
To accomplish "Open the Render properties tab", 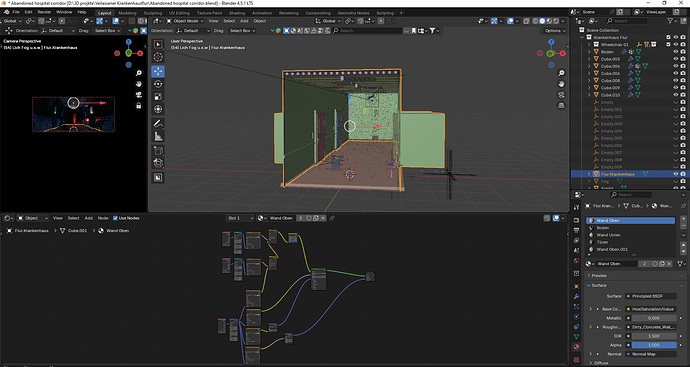I will tap(576, 220).
